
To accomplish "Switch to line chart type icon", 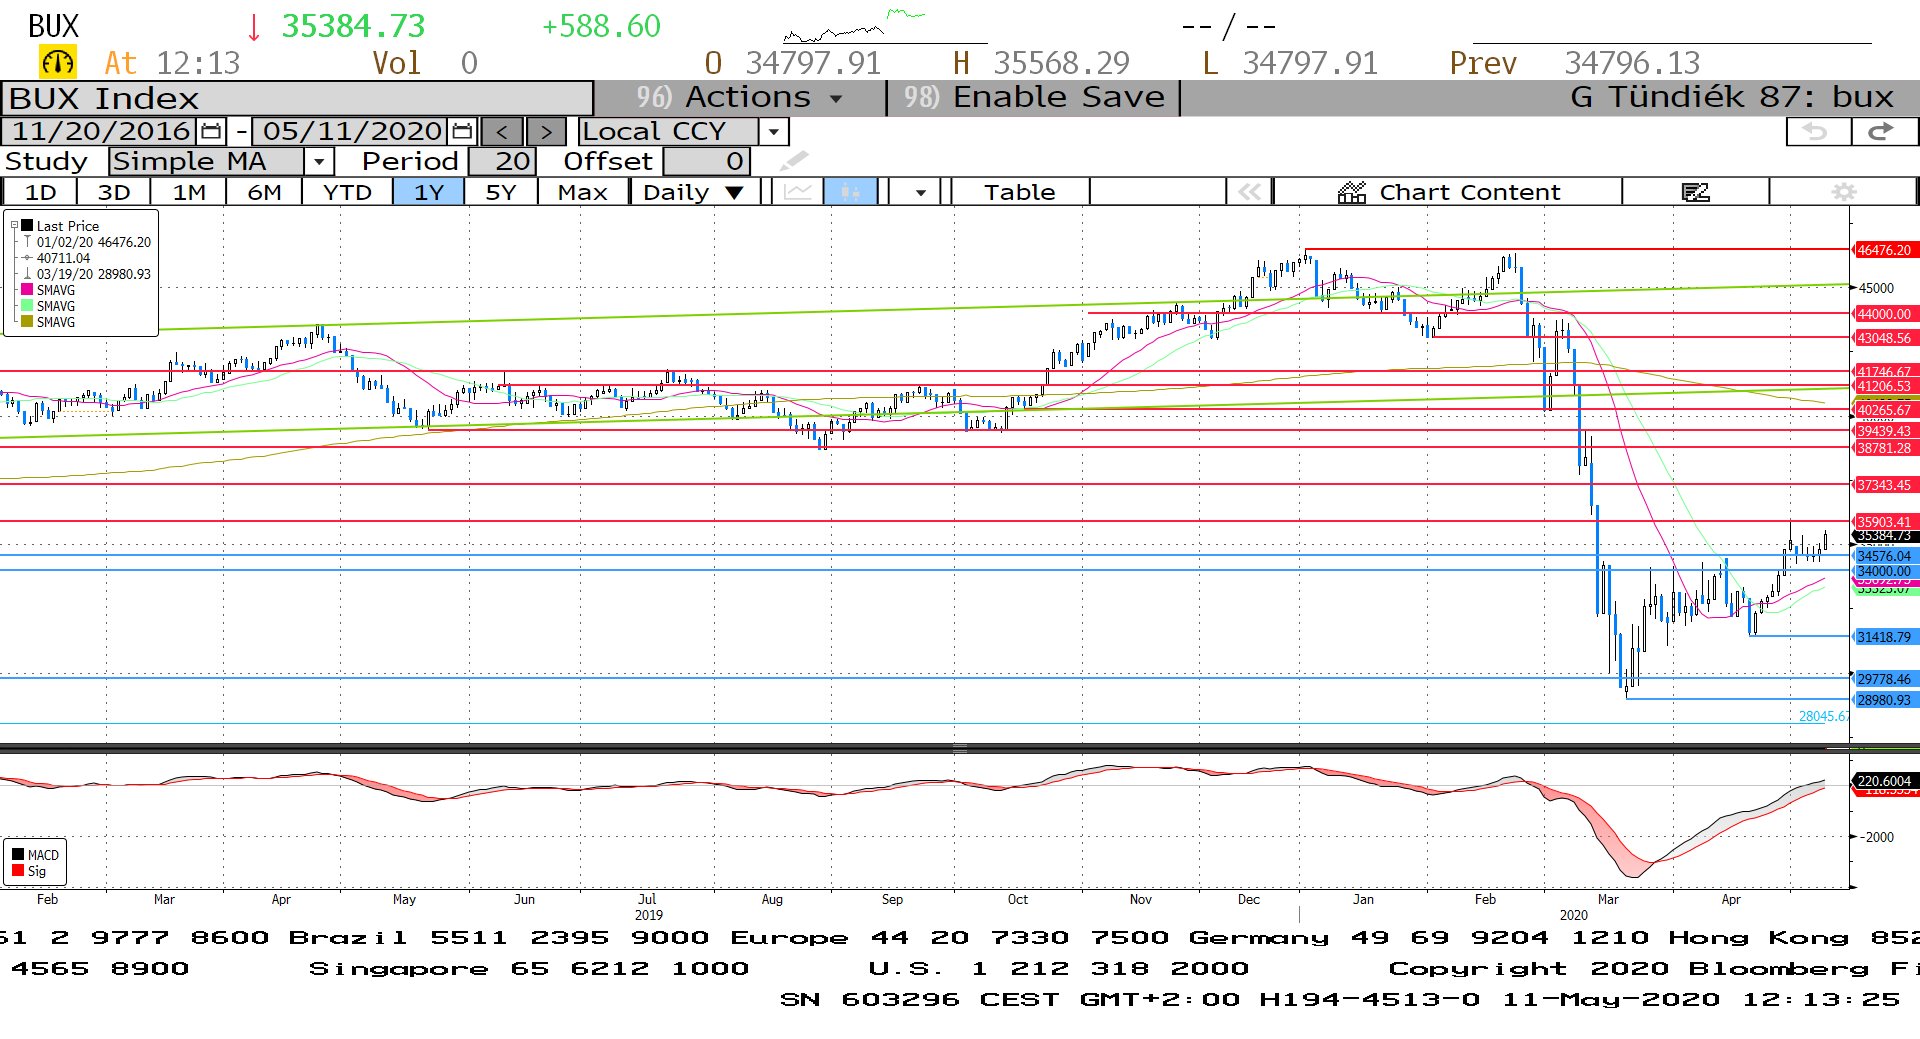I will click(797, 192).
